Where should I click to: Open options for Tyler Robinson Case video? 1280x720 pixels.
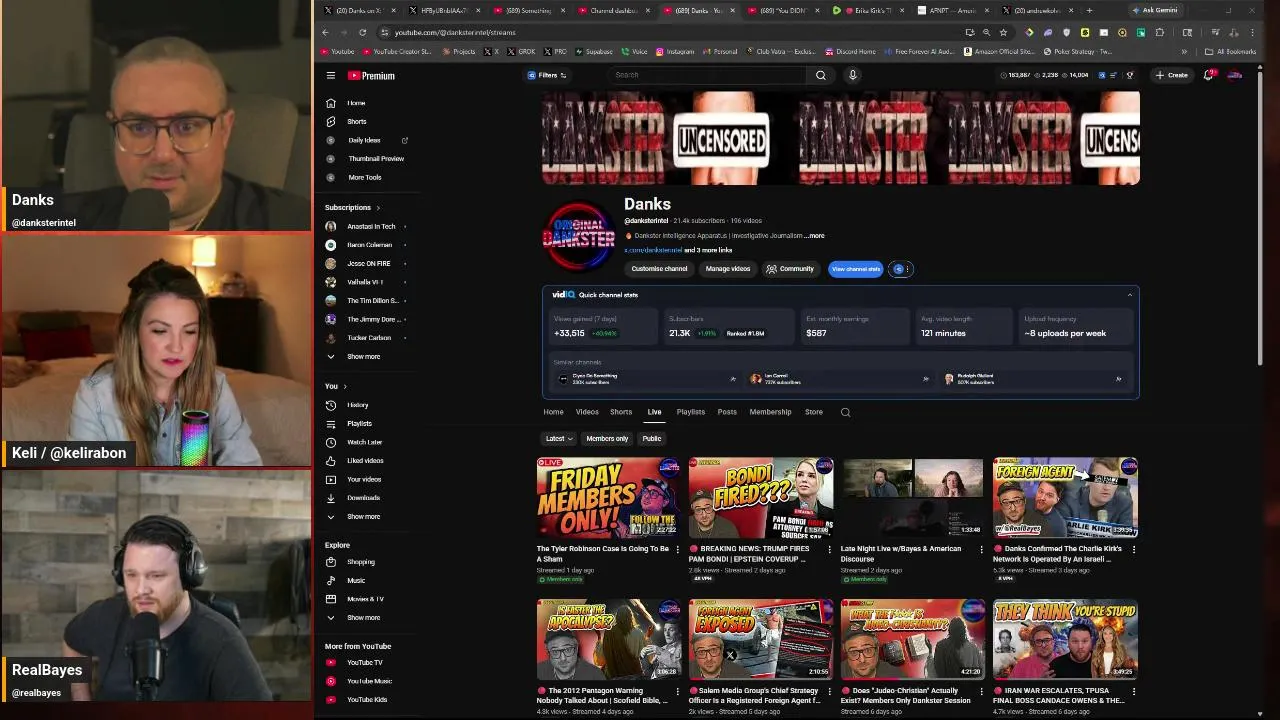click(677, 549)
